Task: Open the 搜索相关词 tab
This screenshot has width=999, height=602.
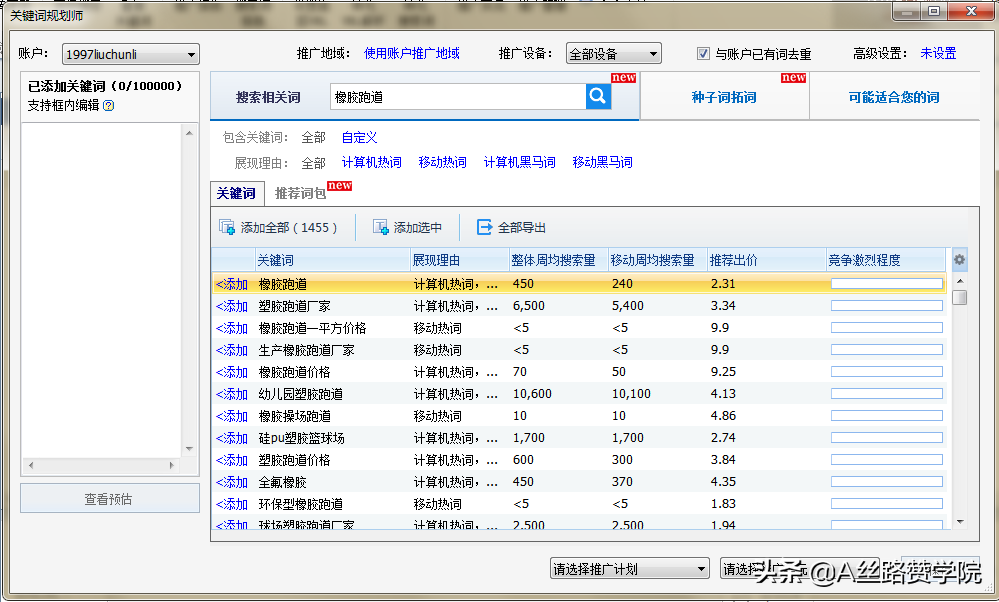Action: (268, 97)
